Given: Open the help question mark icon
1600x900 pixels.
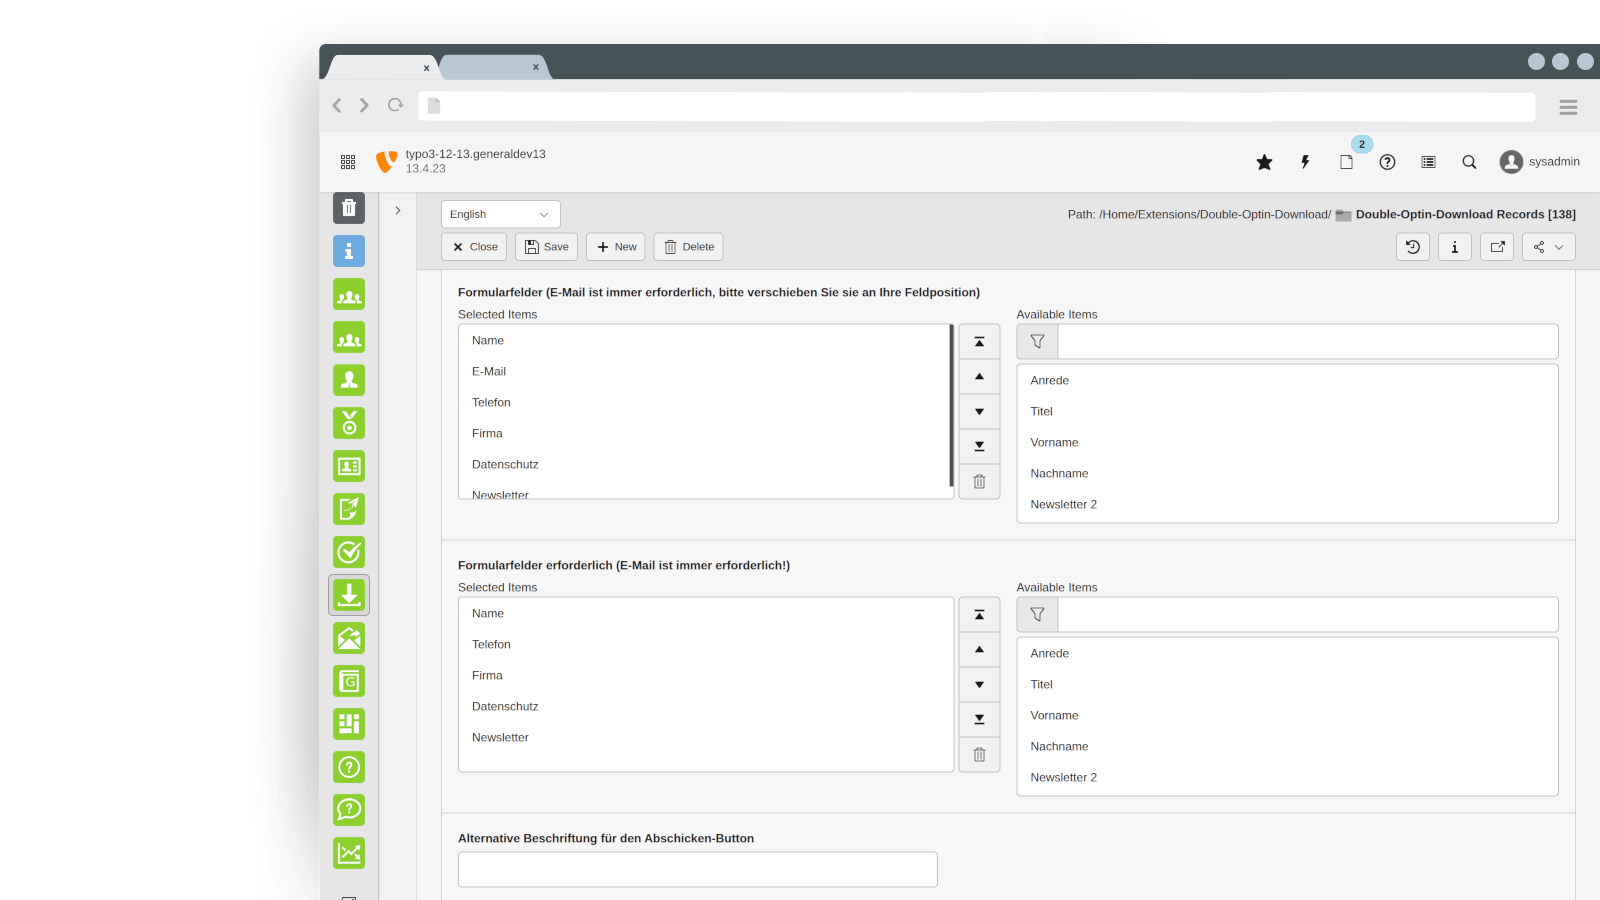Looking at the screenshot, I should tap(1387, 162).
